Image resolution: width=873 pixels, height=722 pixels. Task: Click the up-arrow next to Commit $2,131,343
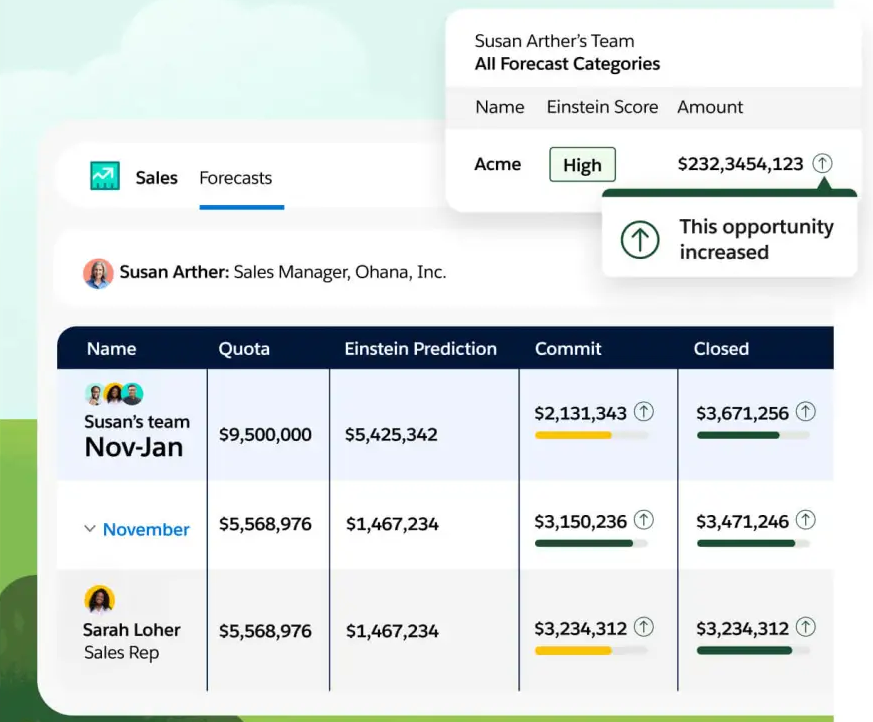coord(644,411)
